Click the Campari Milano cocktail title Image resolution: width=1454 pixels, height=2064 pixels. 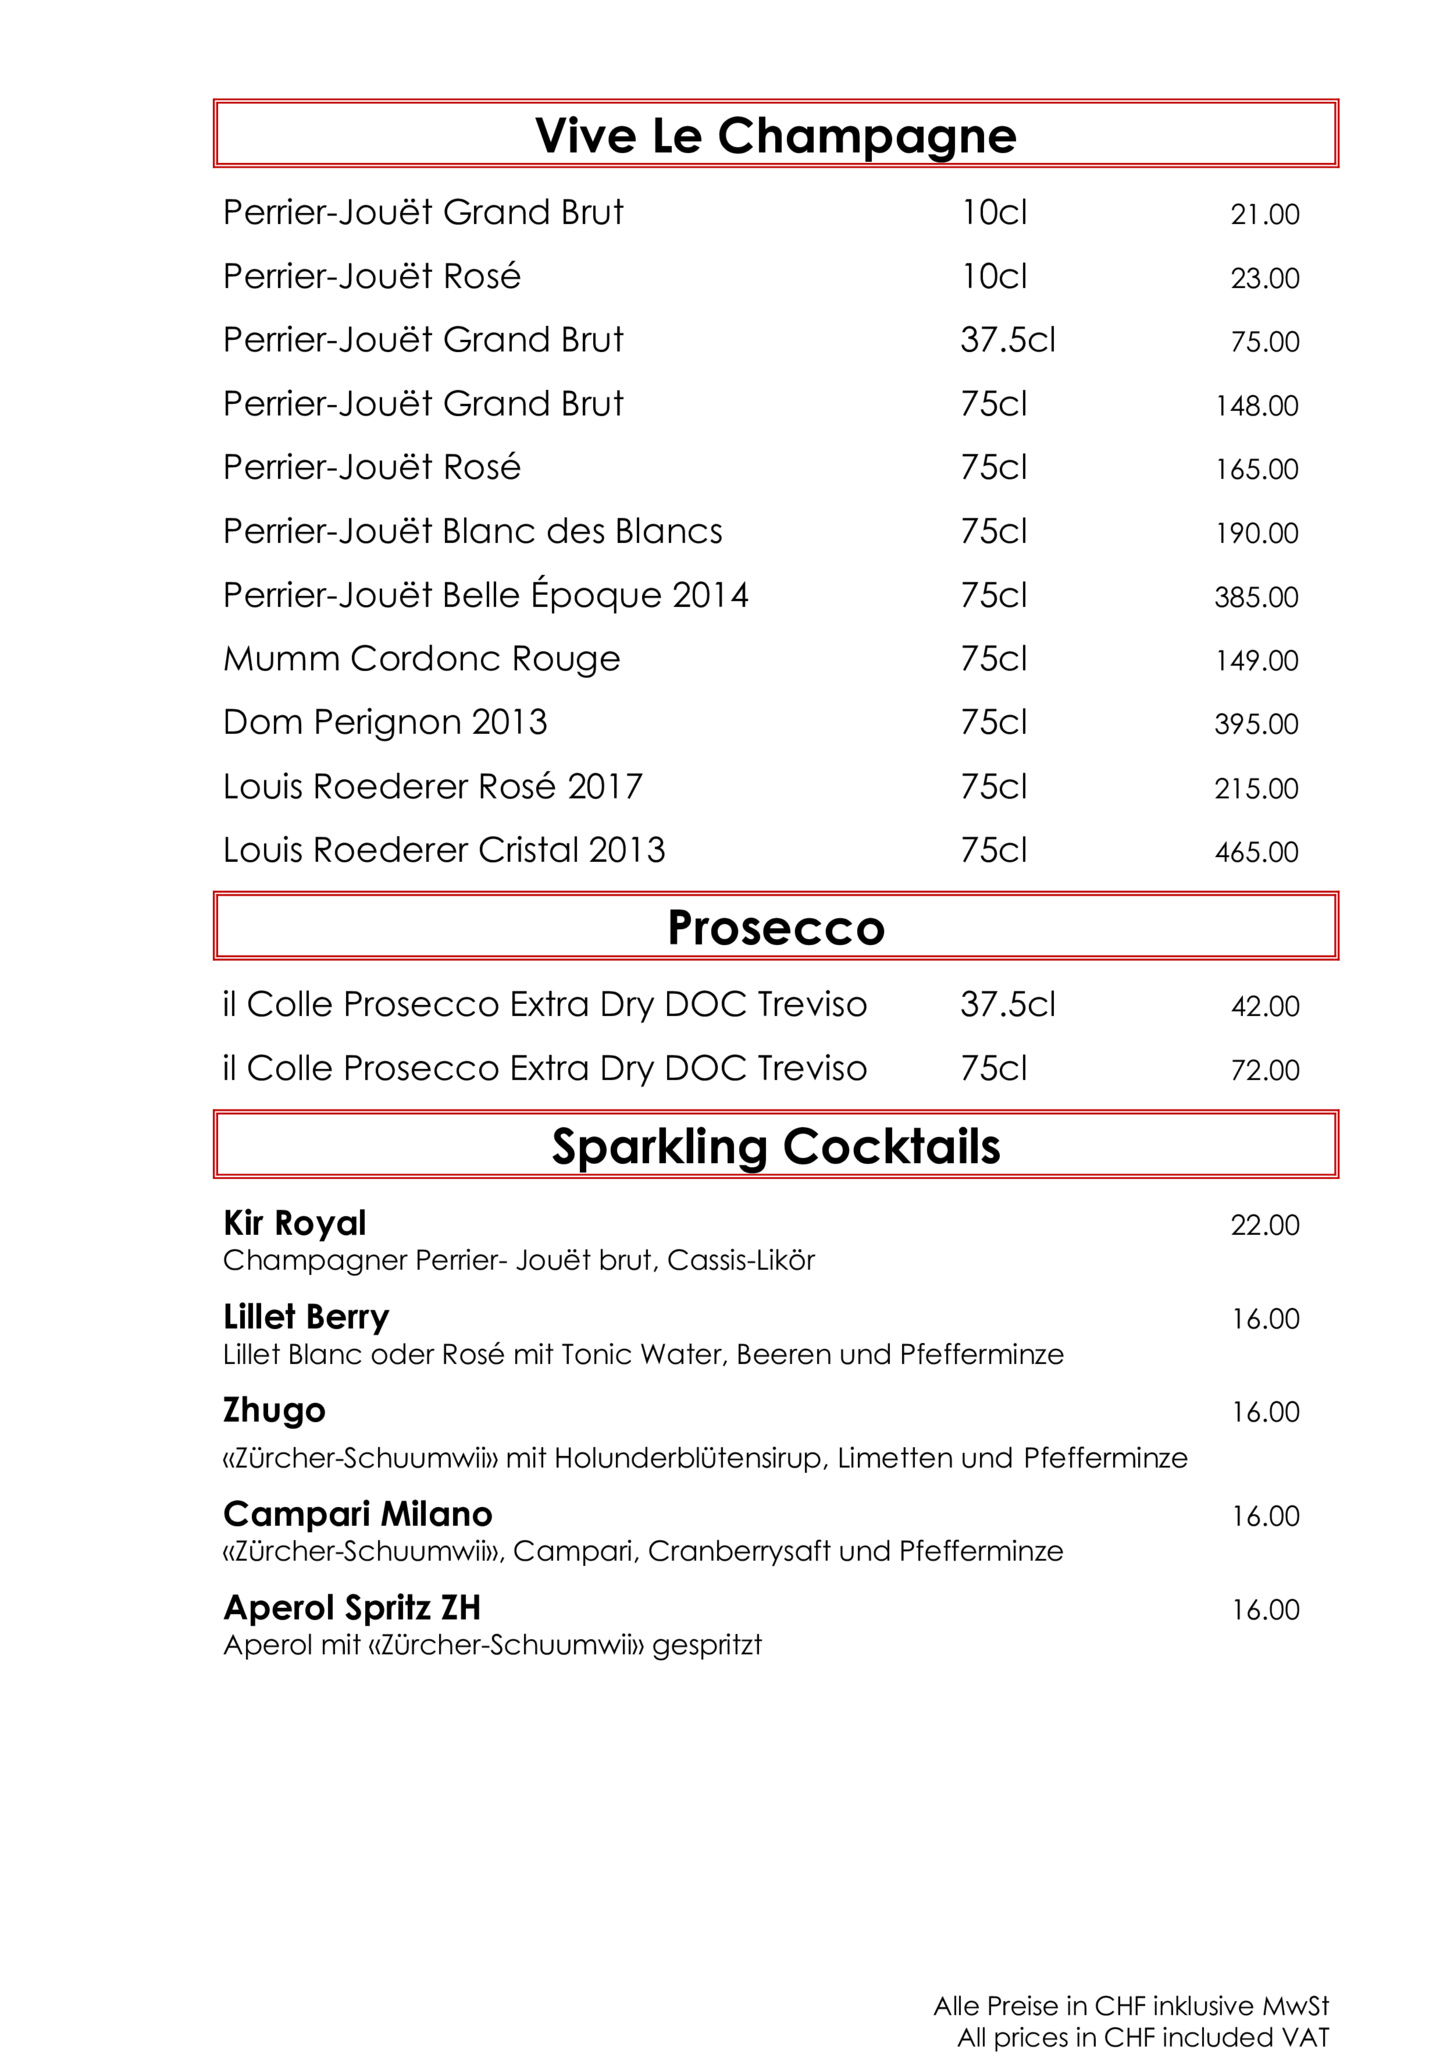point(358,1515)
